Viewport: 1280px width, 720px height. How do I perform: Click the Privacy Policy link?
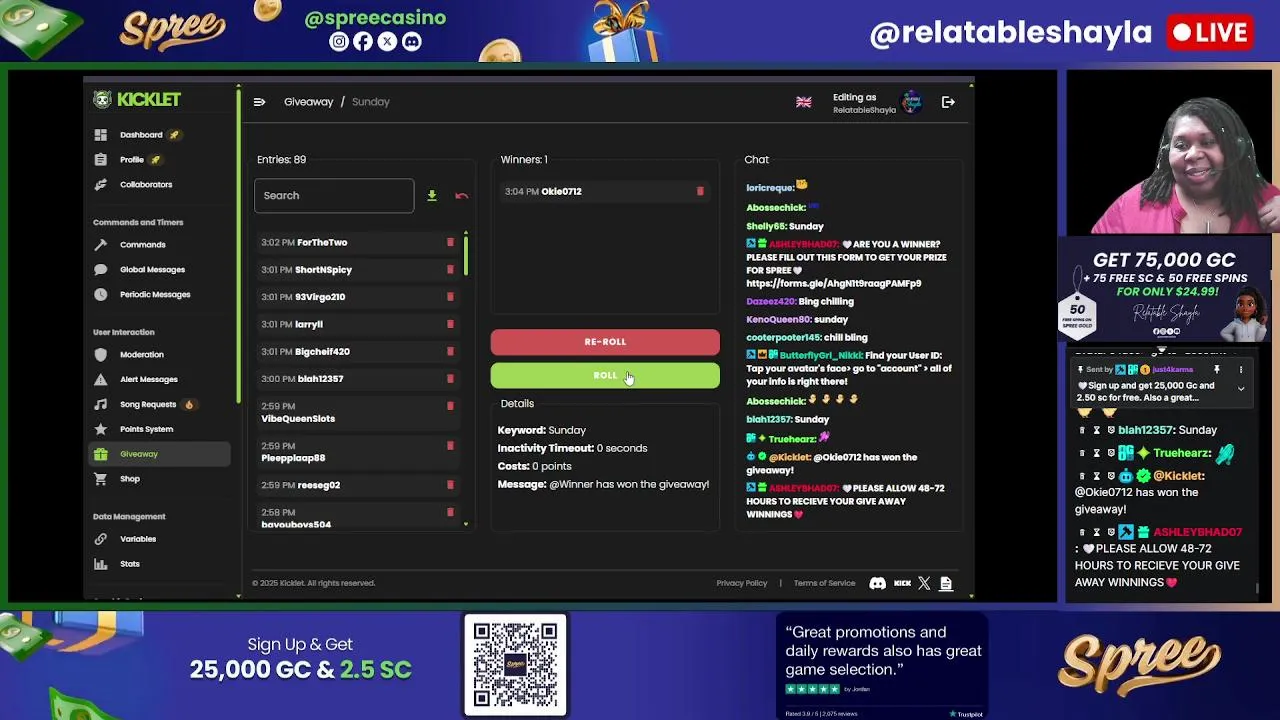point(742,583)
